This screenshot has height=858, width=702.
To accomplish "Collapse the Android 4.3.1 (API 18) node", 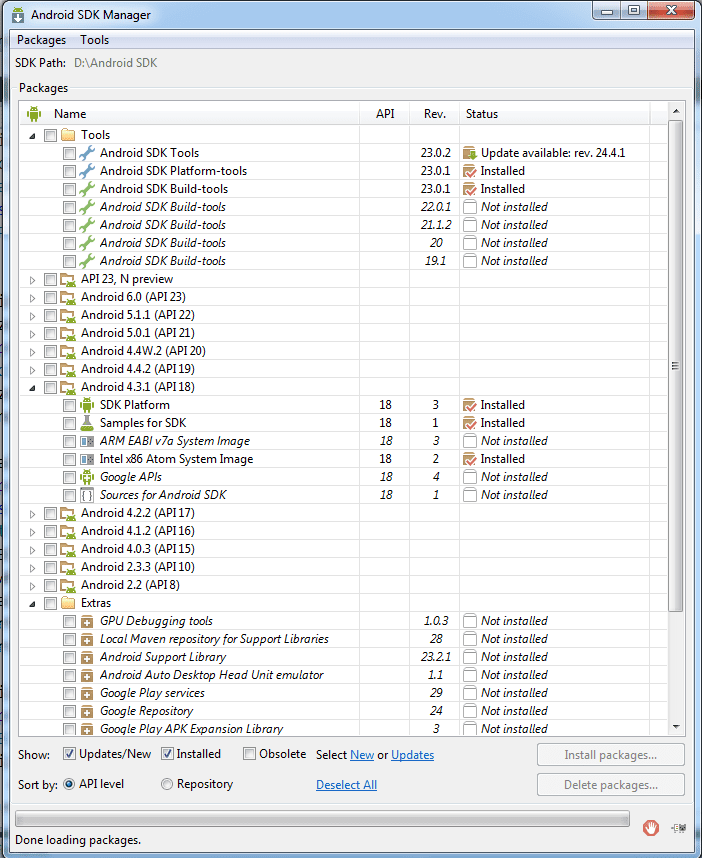I will point(32,387).
